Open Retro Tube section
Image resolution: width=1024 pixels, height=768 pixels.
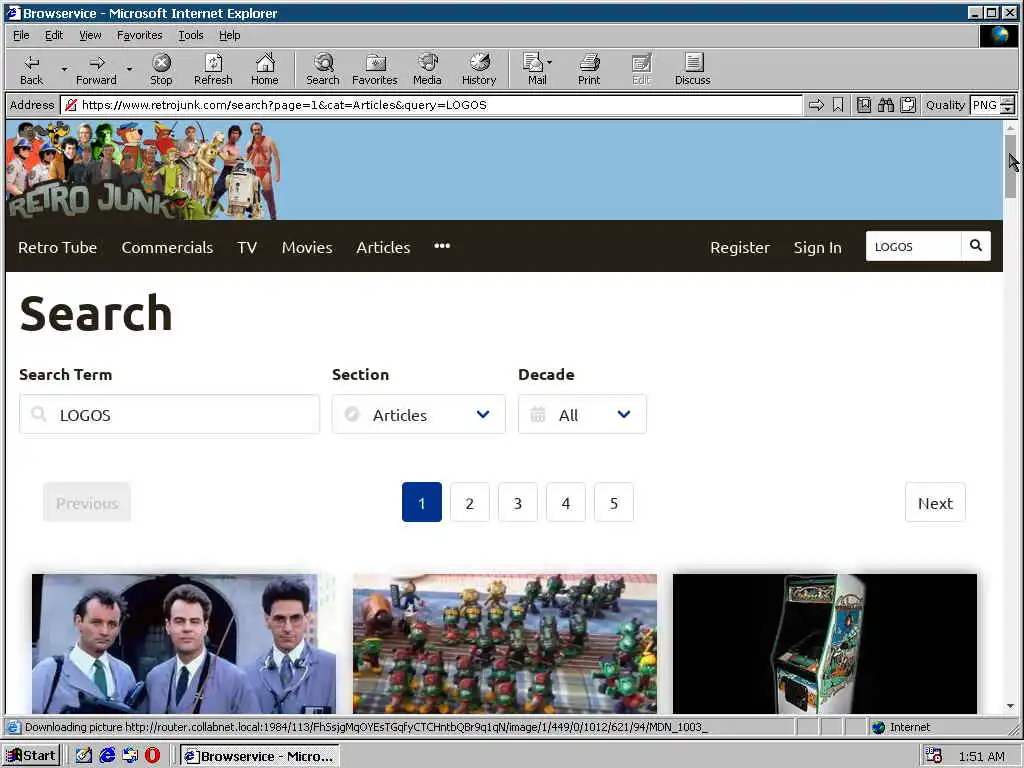tap(57, 248)
